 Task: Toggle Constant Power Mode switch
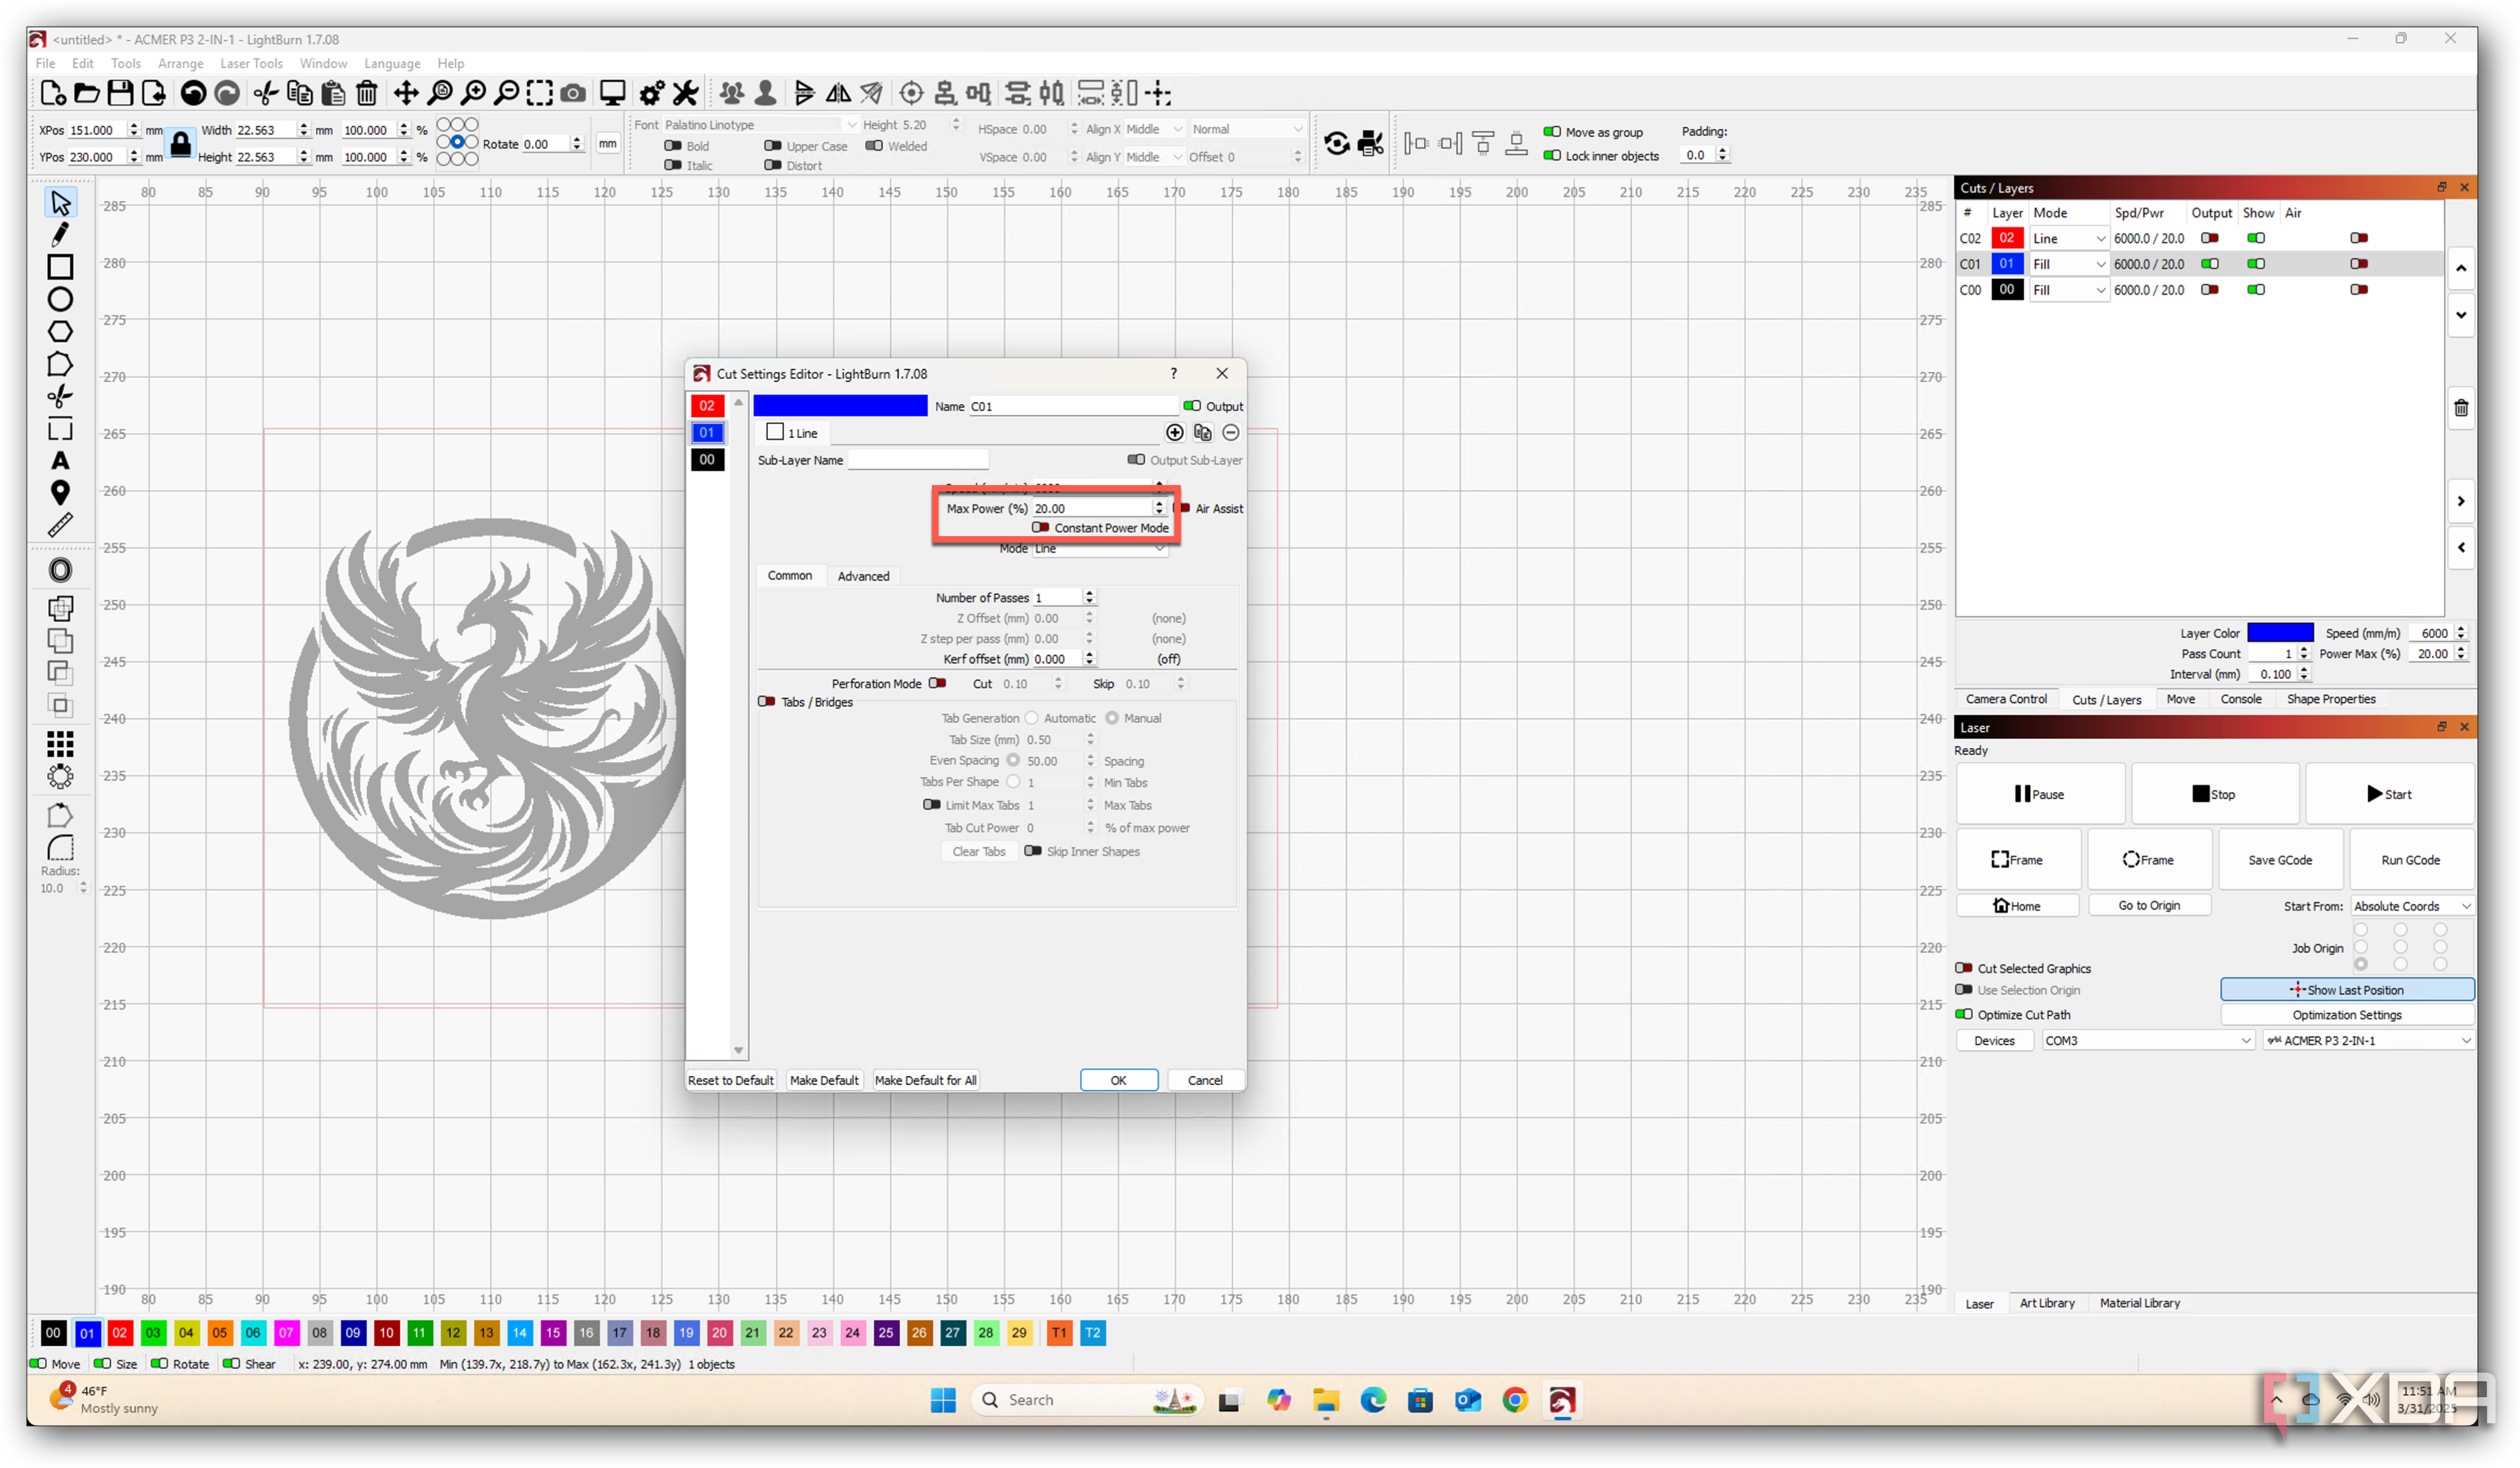[1041, 527]
